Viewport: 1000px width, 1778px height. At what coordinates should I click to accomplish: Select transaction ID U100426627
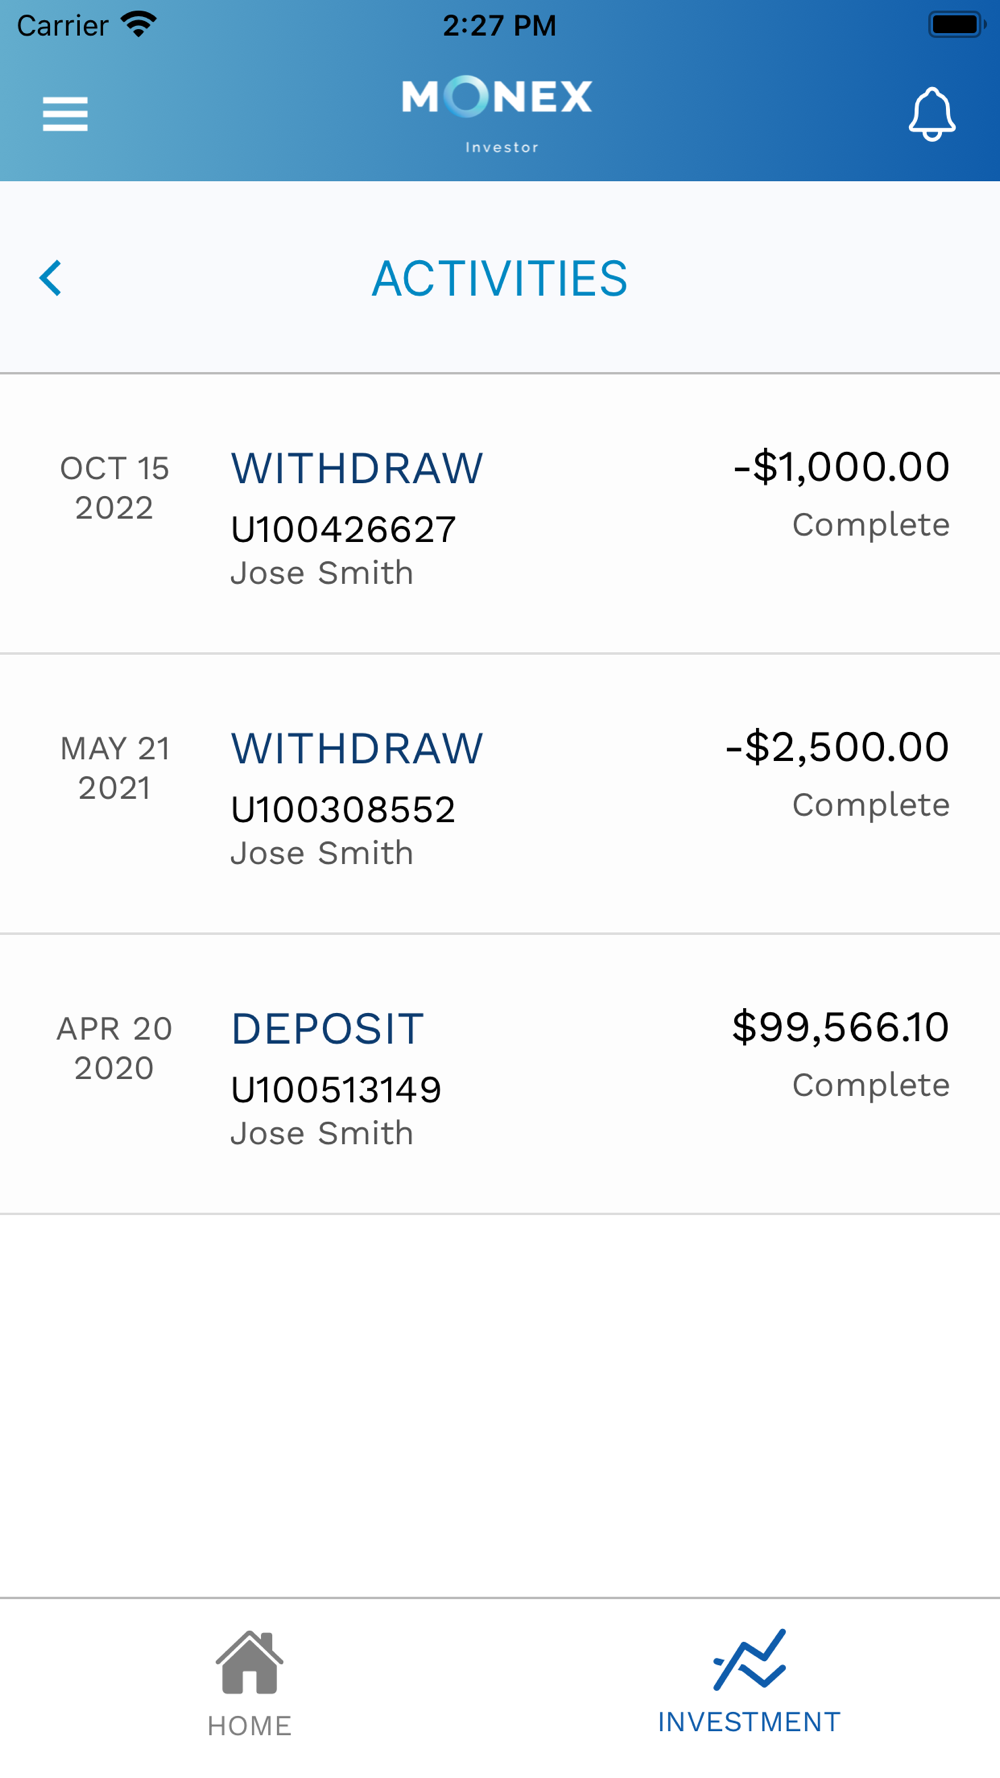point(343,529)
